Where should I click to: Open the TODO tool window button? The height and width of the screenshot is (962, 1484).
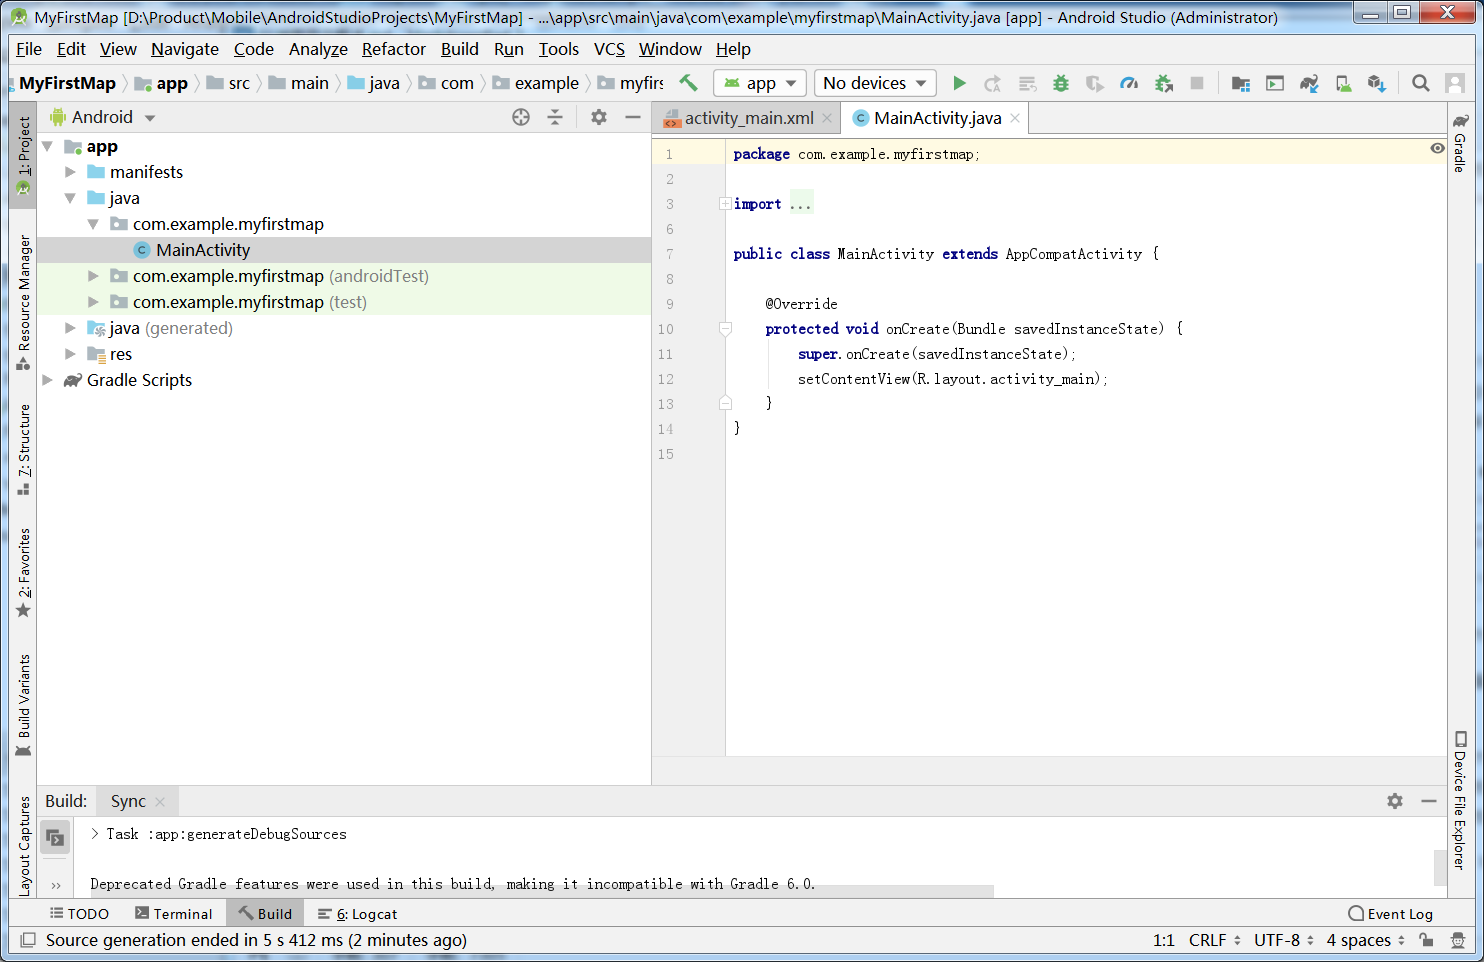79,914
